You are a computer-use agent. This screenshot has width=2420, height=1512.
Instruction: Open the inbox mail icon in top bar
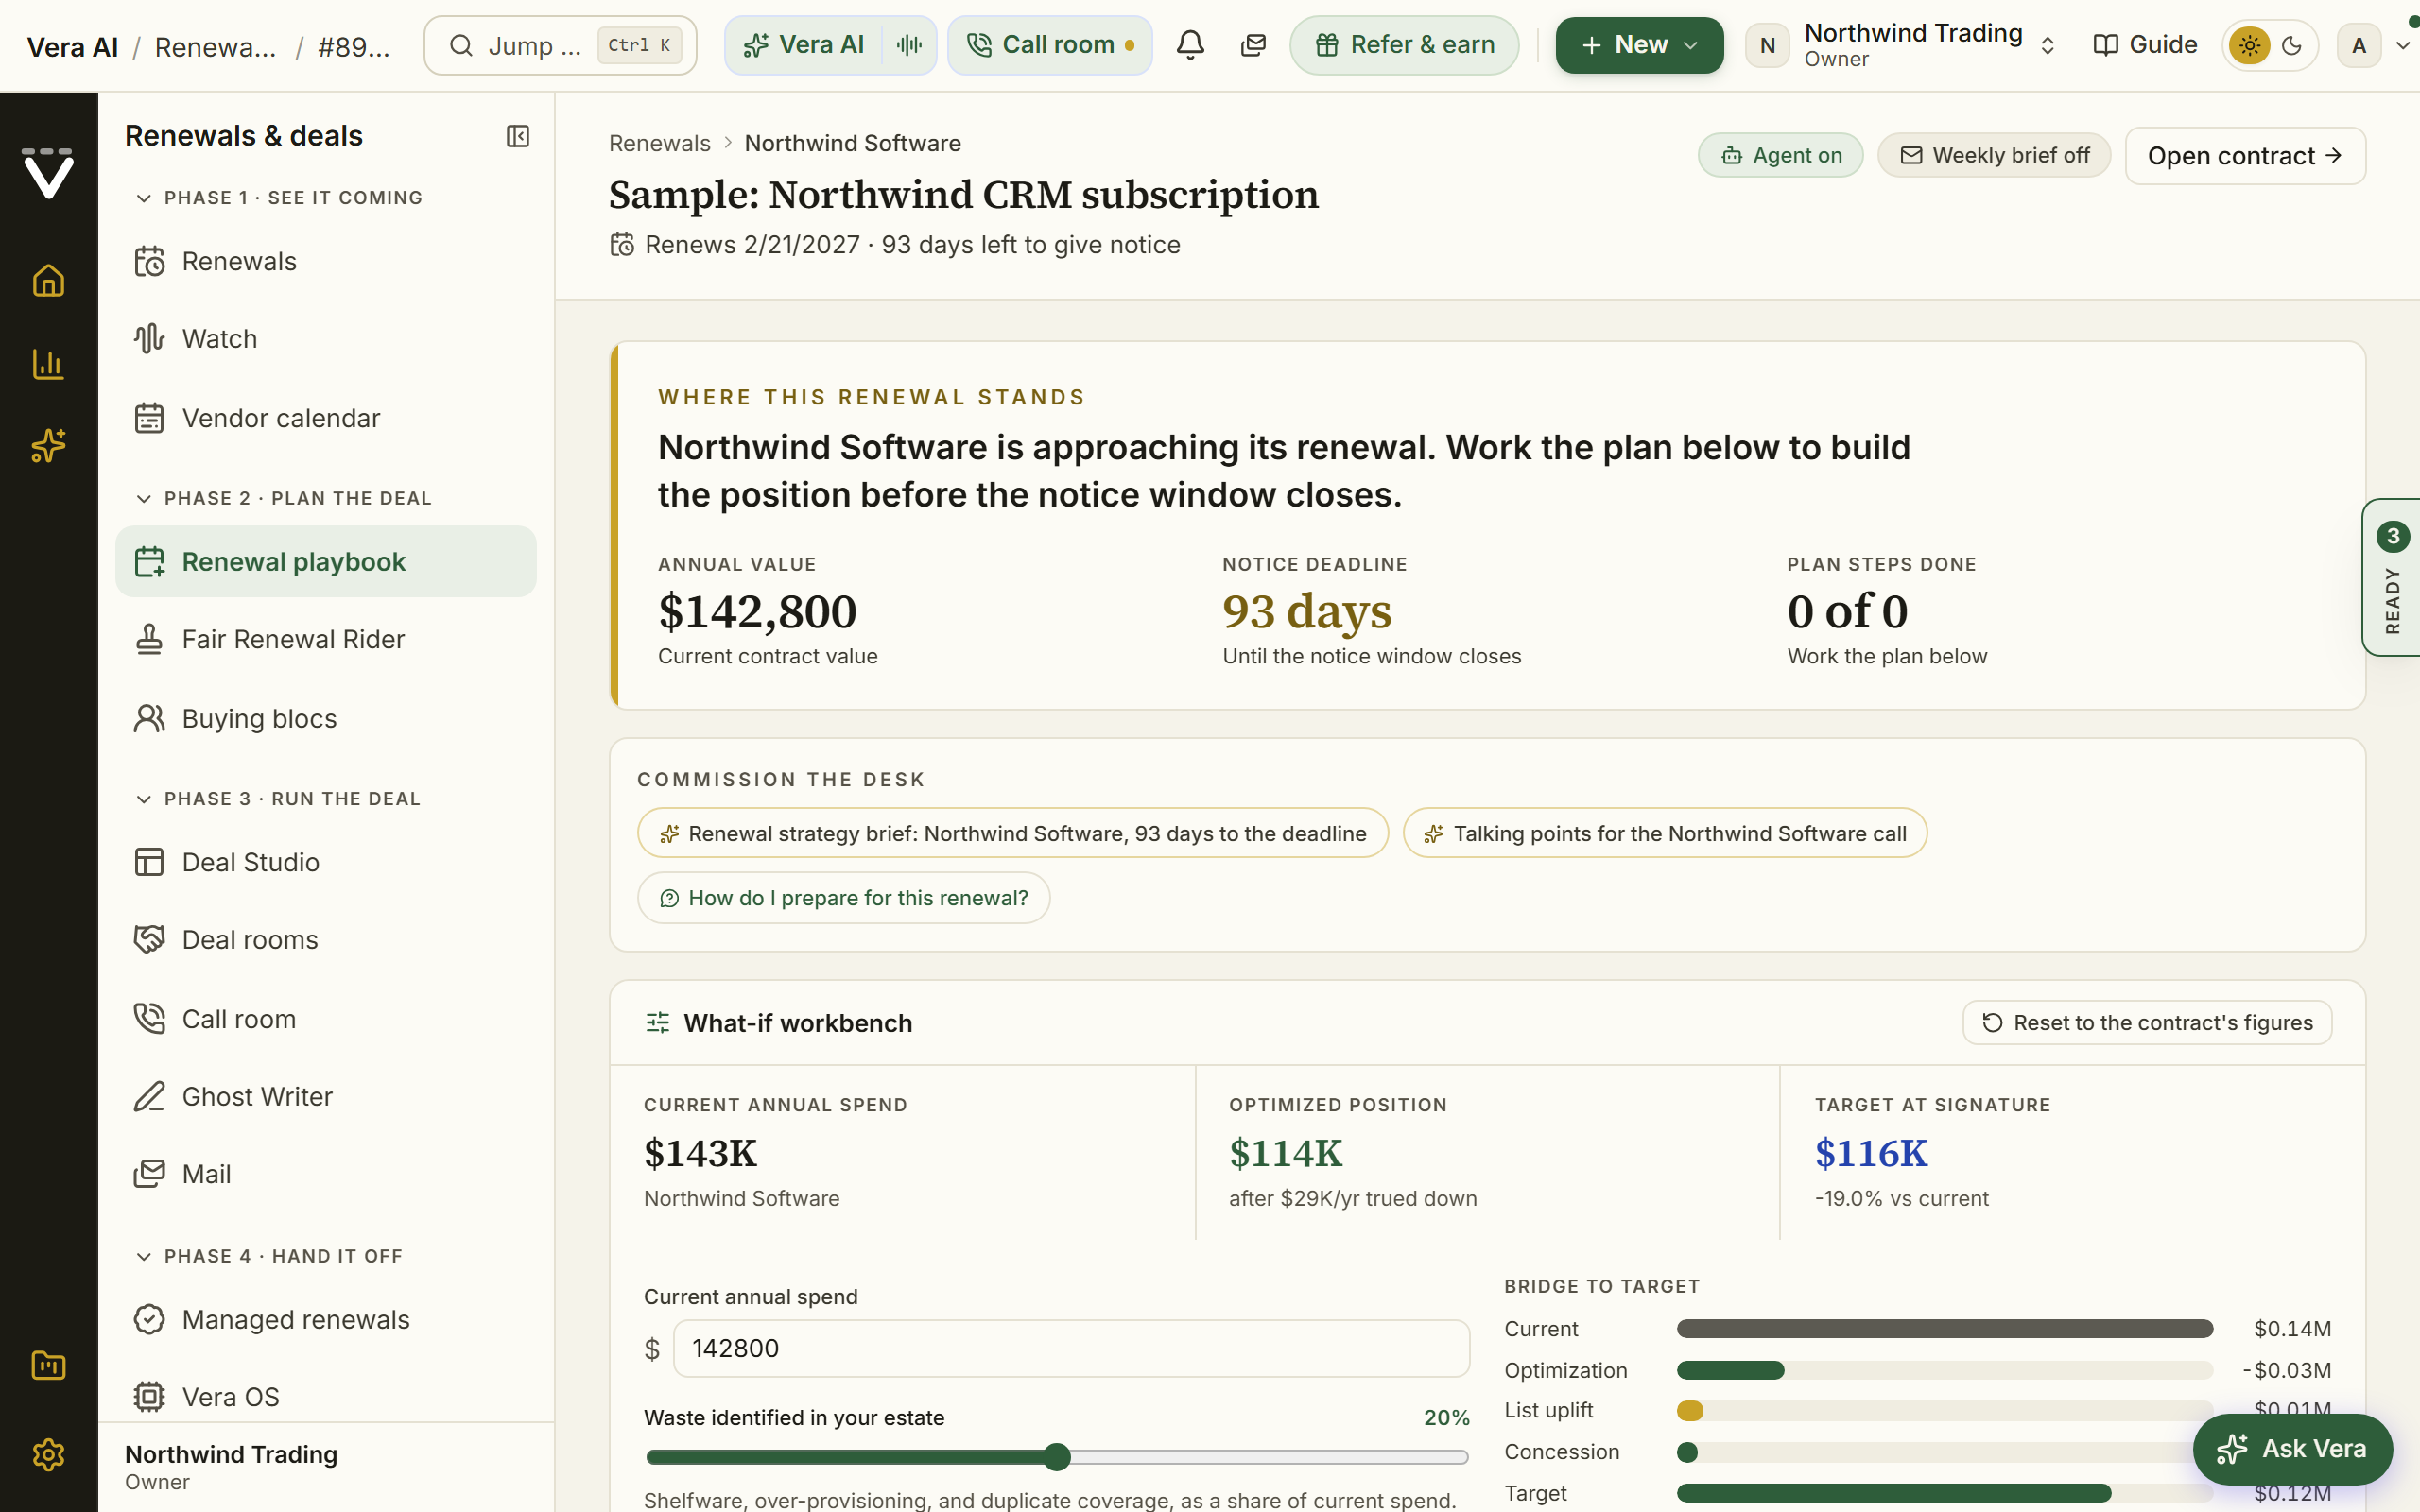[1253, 45]
